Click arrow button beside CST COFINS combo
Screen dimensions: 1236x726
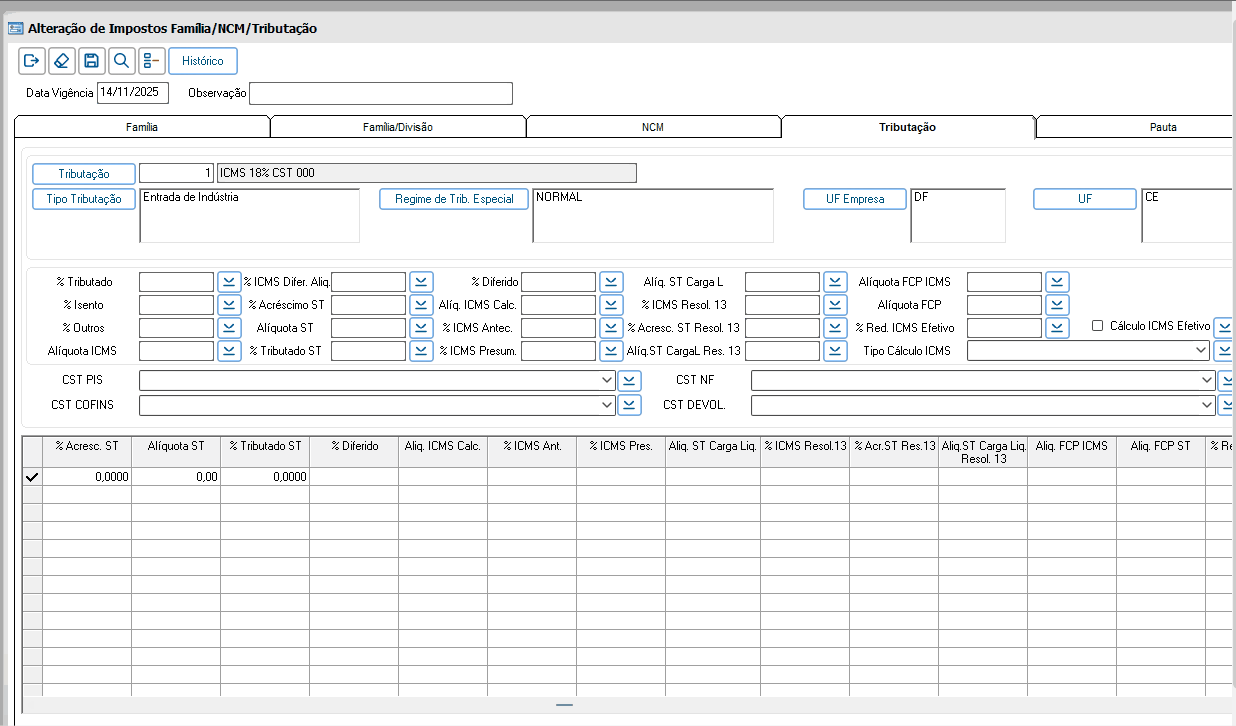coord(629,405)
